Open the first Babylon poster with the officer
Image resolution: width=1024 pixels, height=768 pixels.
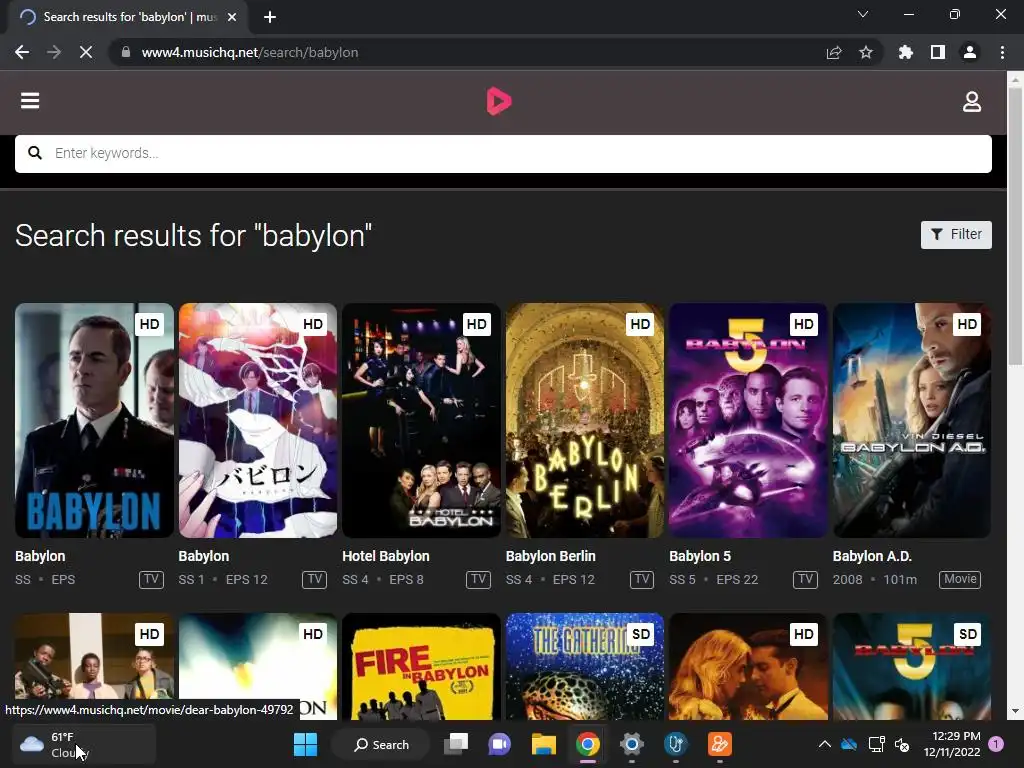coord(94,420)
